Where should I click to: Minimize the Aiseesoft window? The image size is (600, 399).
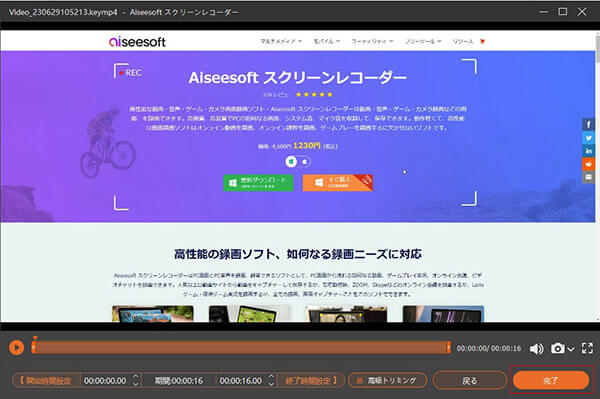543,12
